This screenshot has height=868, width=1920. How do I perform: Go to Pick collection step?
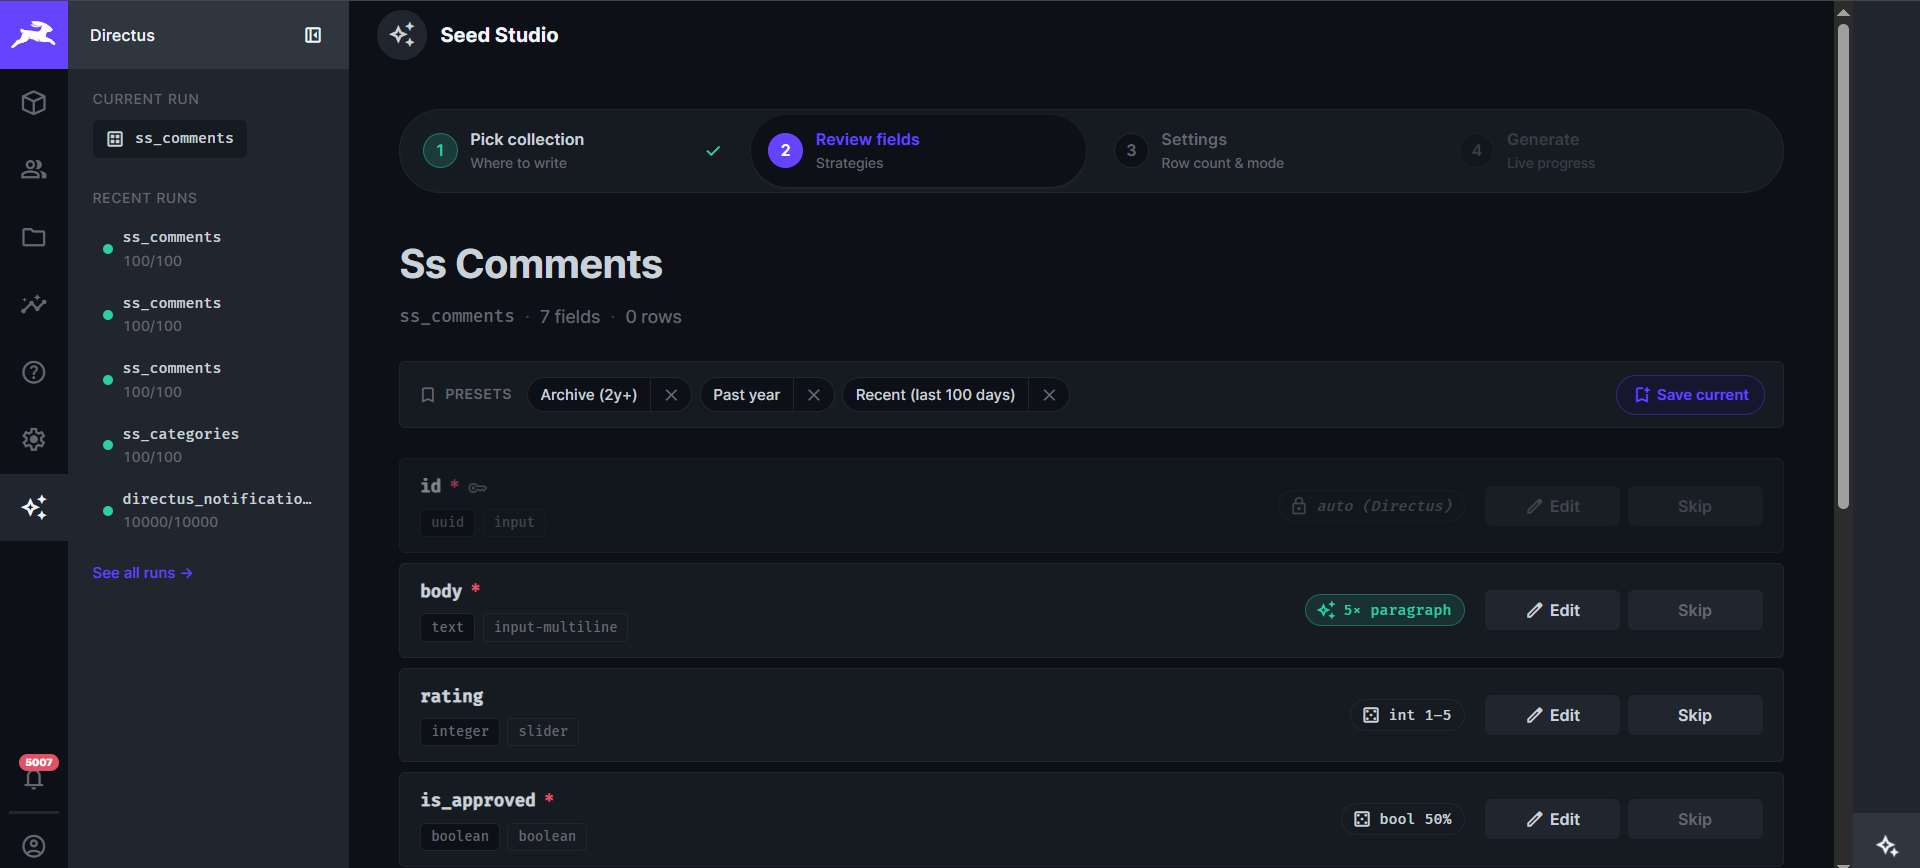(574, 151)
